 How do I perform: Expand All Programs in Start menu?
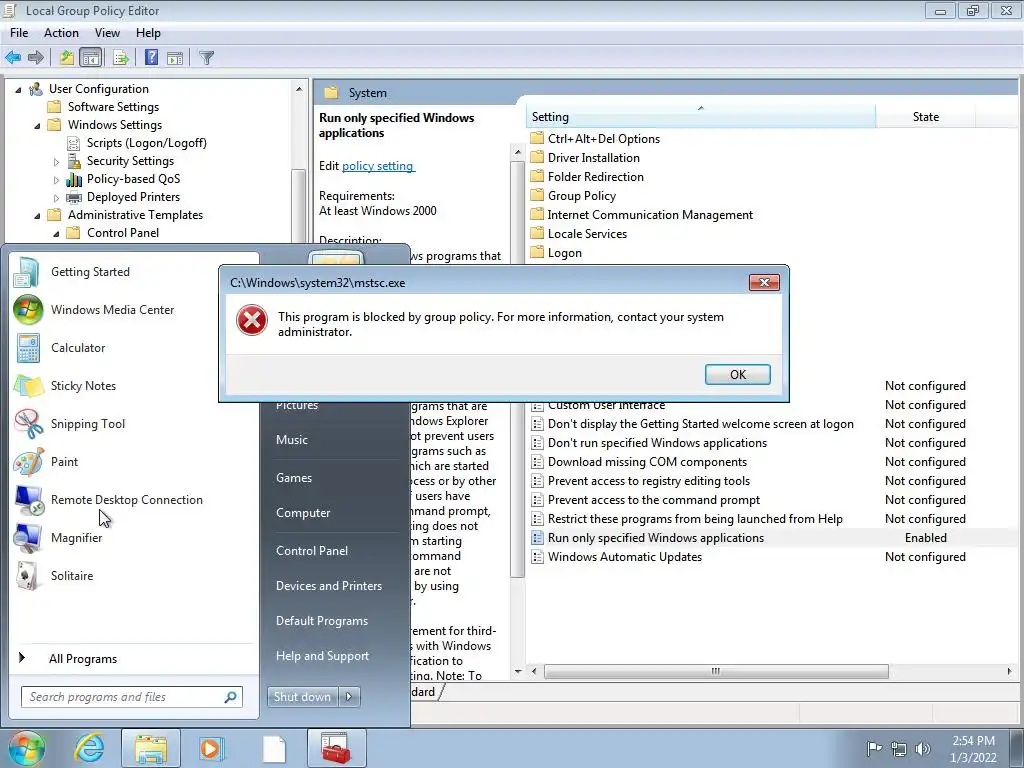coord(82,658)
